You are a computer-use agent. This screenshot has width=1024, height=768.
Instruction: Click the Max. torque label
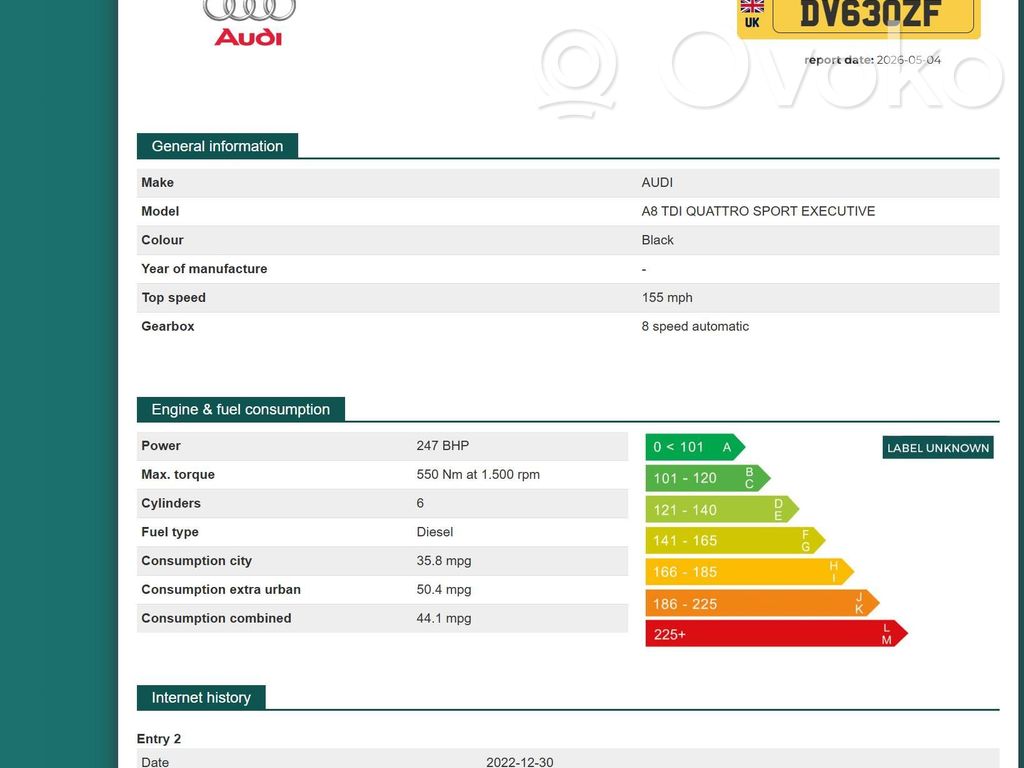(x=178, y=475)
